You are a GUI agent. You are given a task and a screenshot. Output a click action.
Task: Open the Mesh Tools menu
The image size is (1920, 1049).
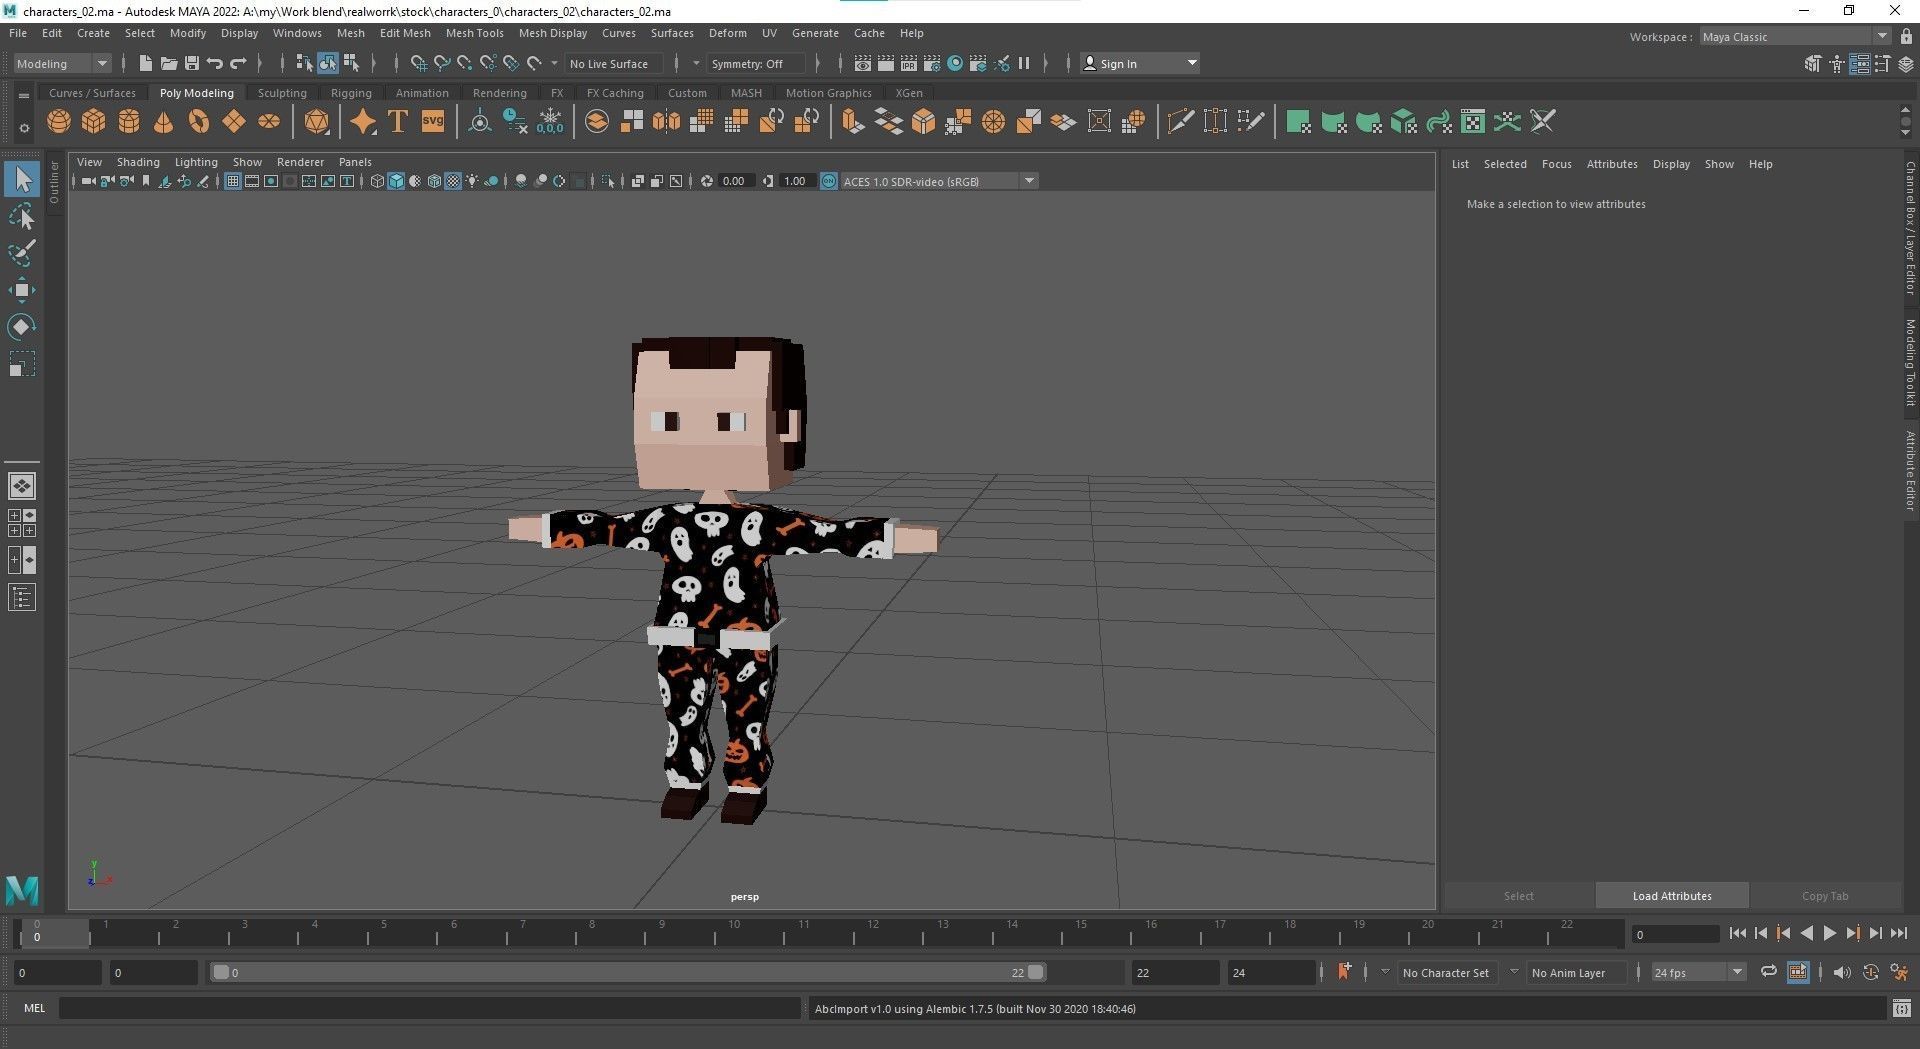pos(474,33)
